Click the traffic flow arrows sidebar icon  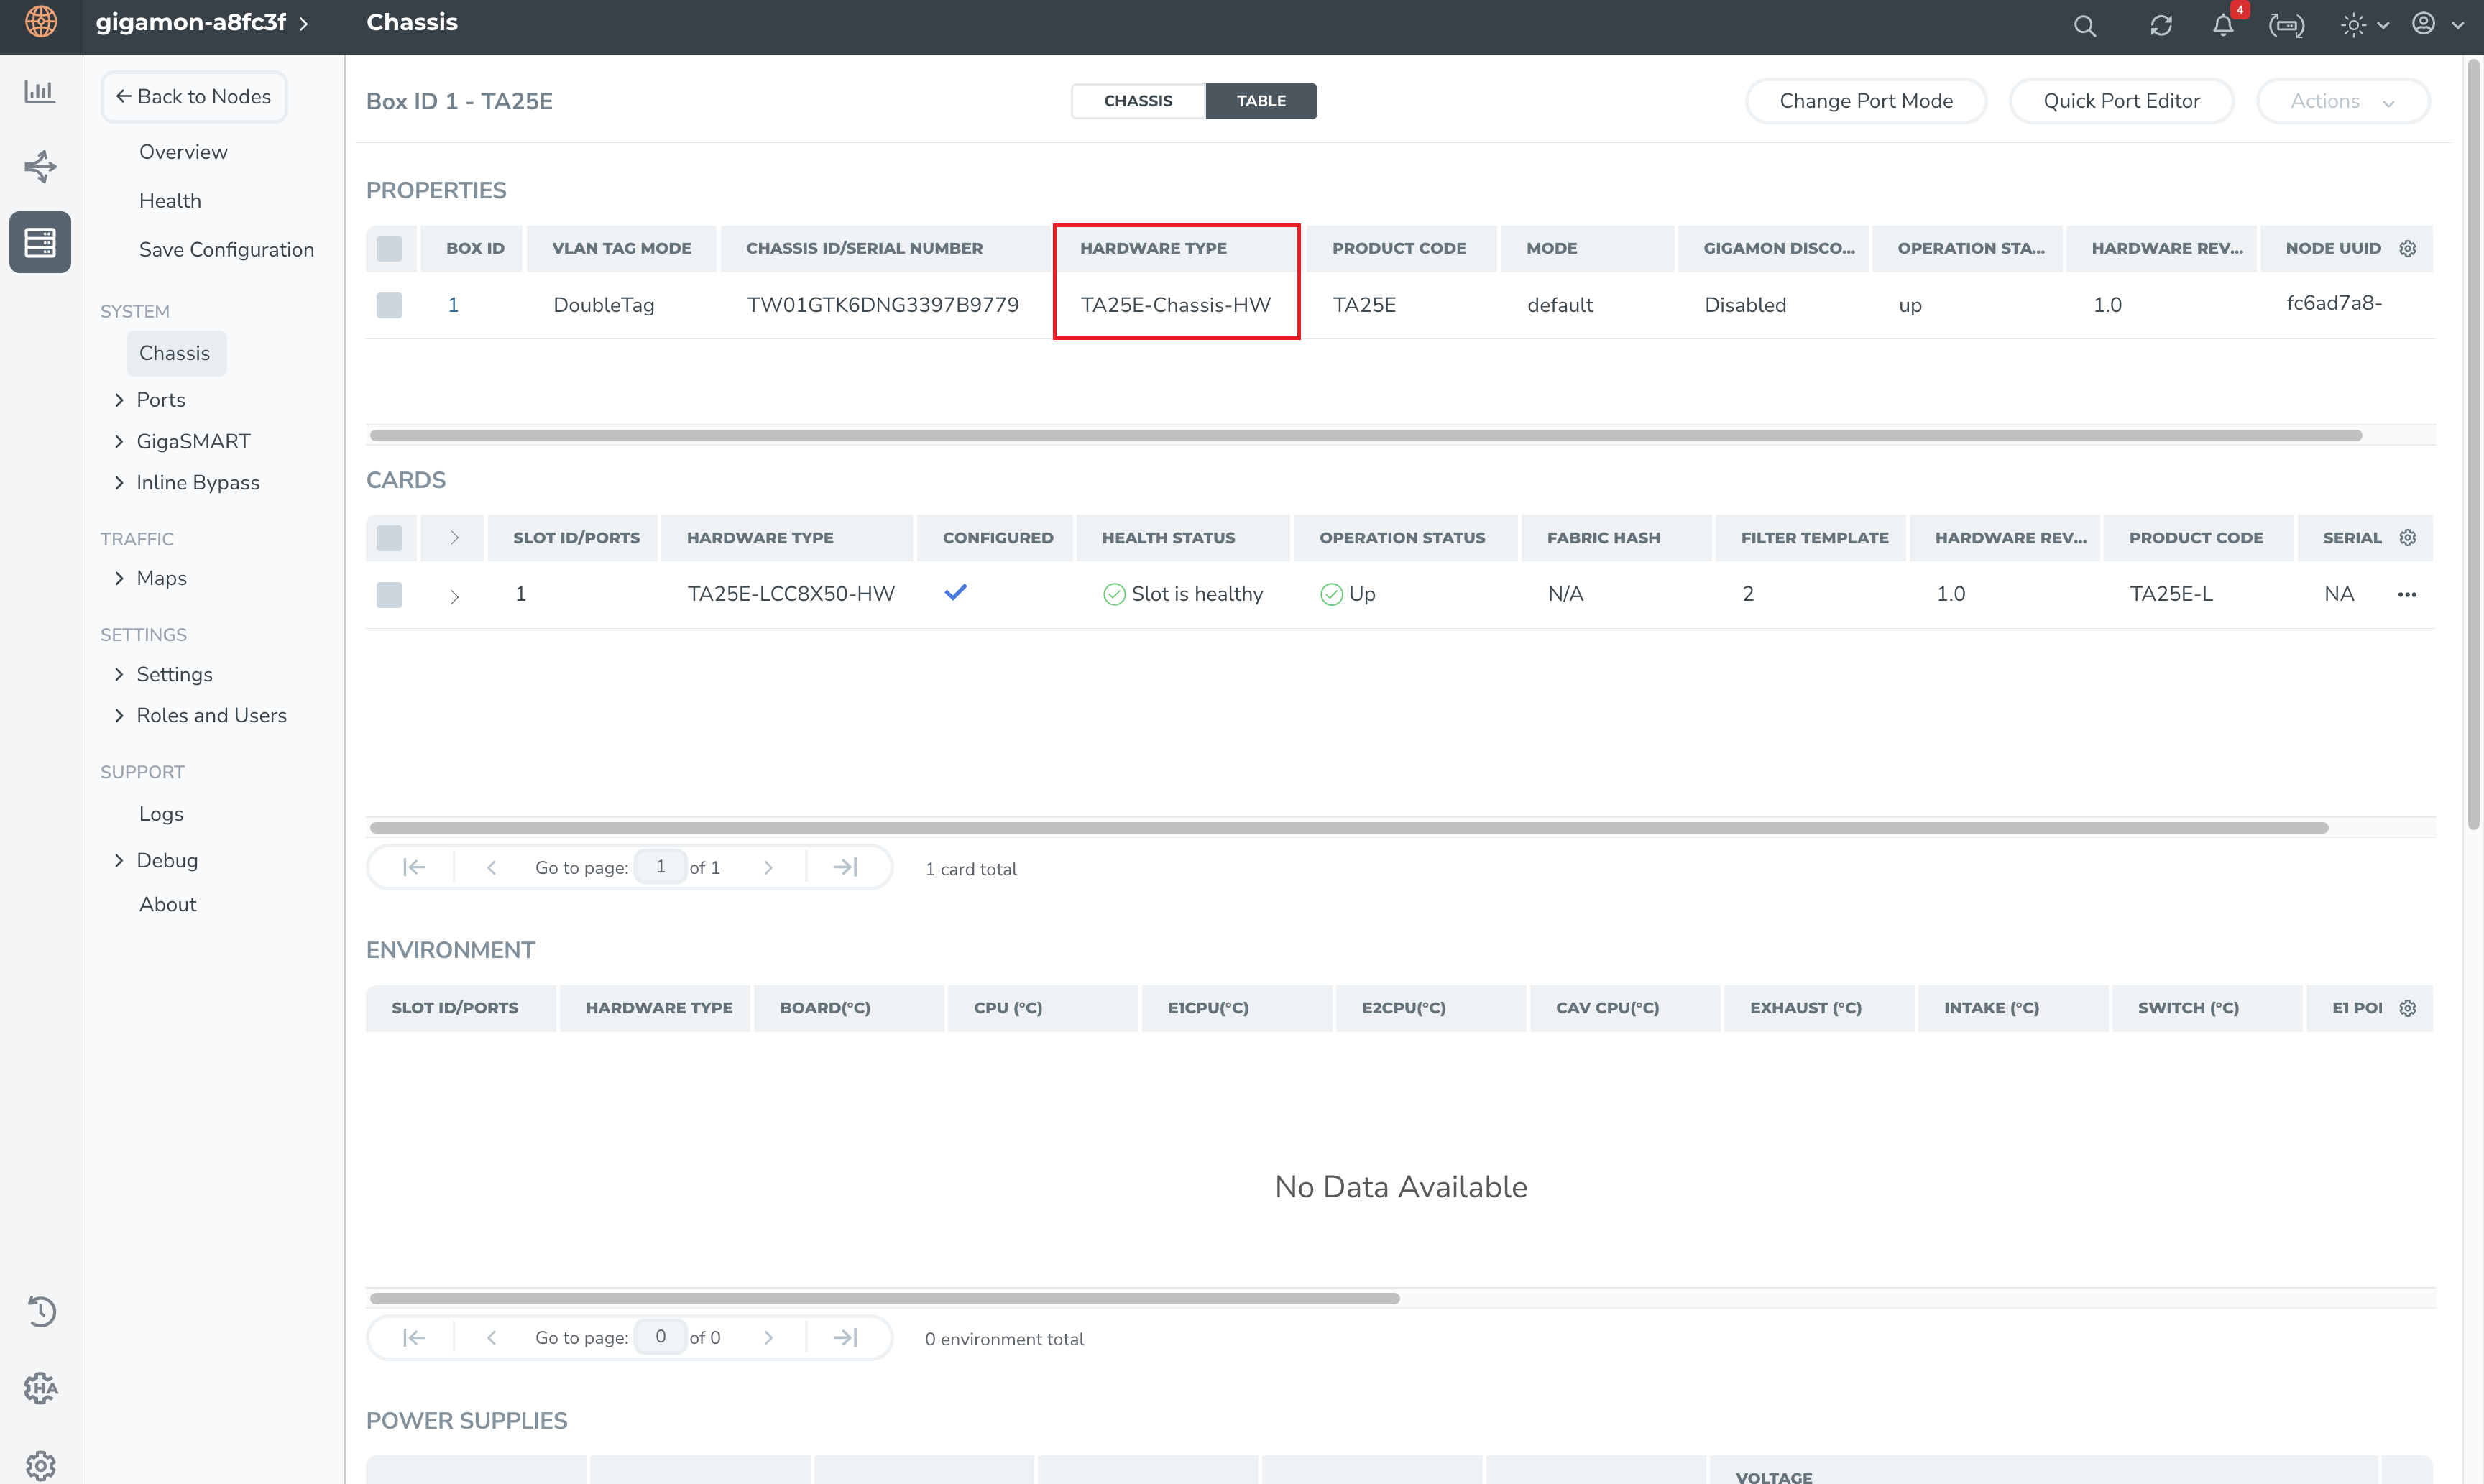tap(40, 166)
